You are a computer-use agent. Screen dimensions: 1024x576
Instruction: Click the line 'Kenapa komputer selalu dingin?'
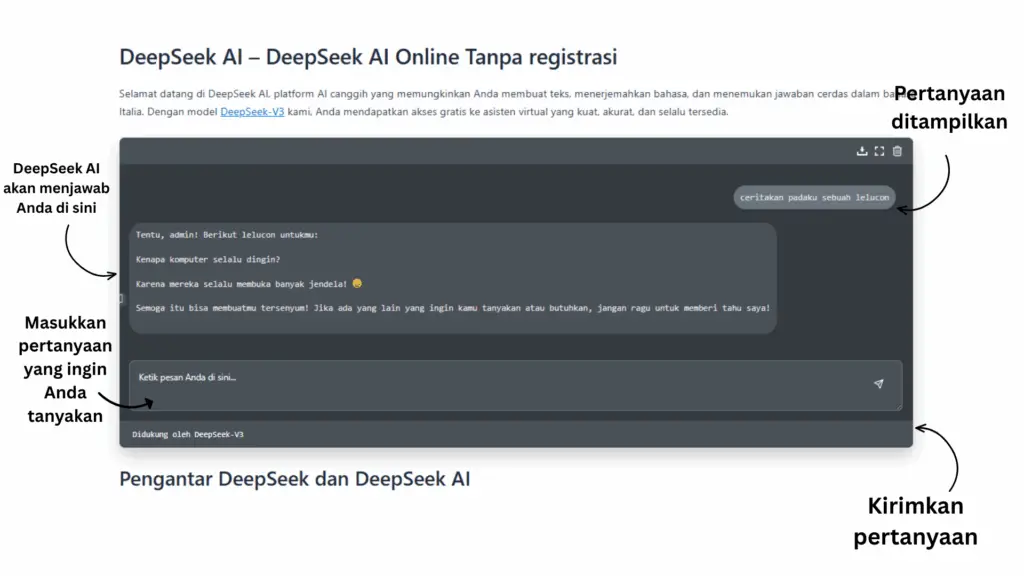(208, 259)
